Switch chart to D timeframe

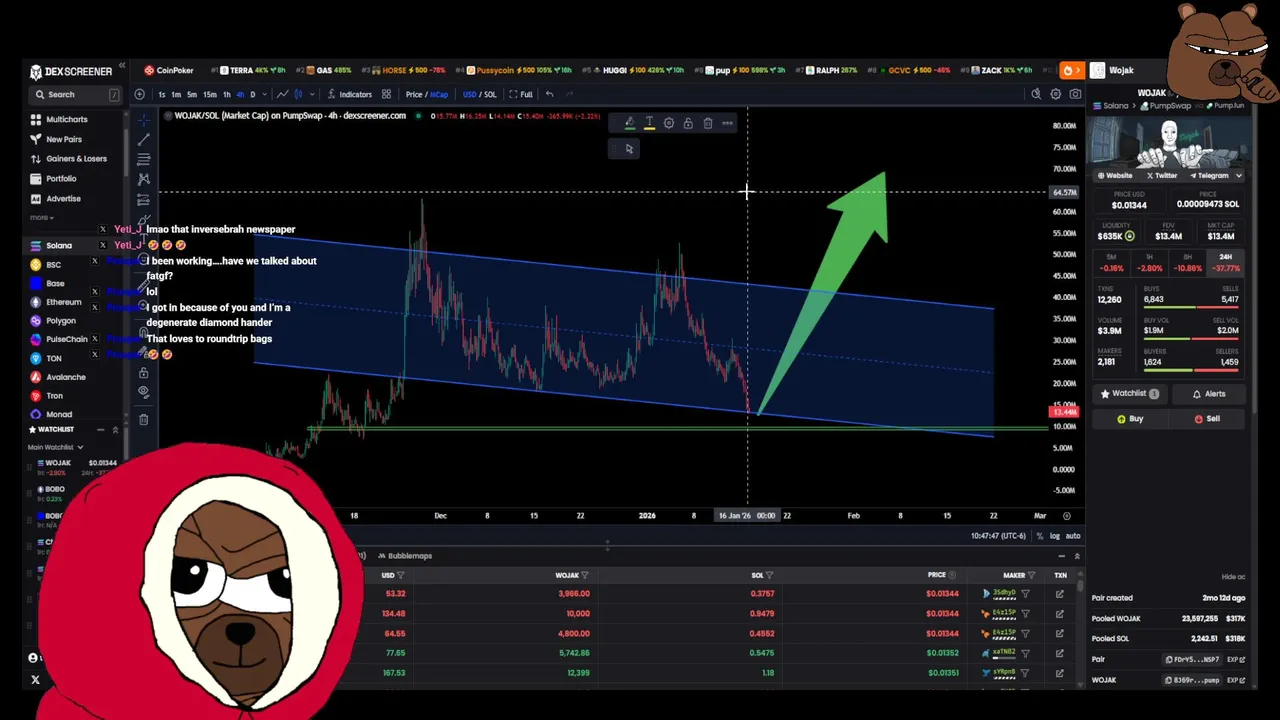[252, 94]
